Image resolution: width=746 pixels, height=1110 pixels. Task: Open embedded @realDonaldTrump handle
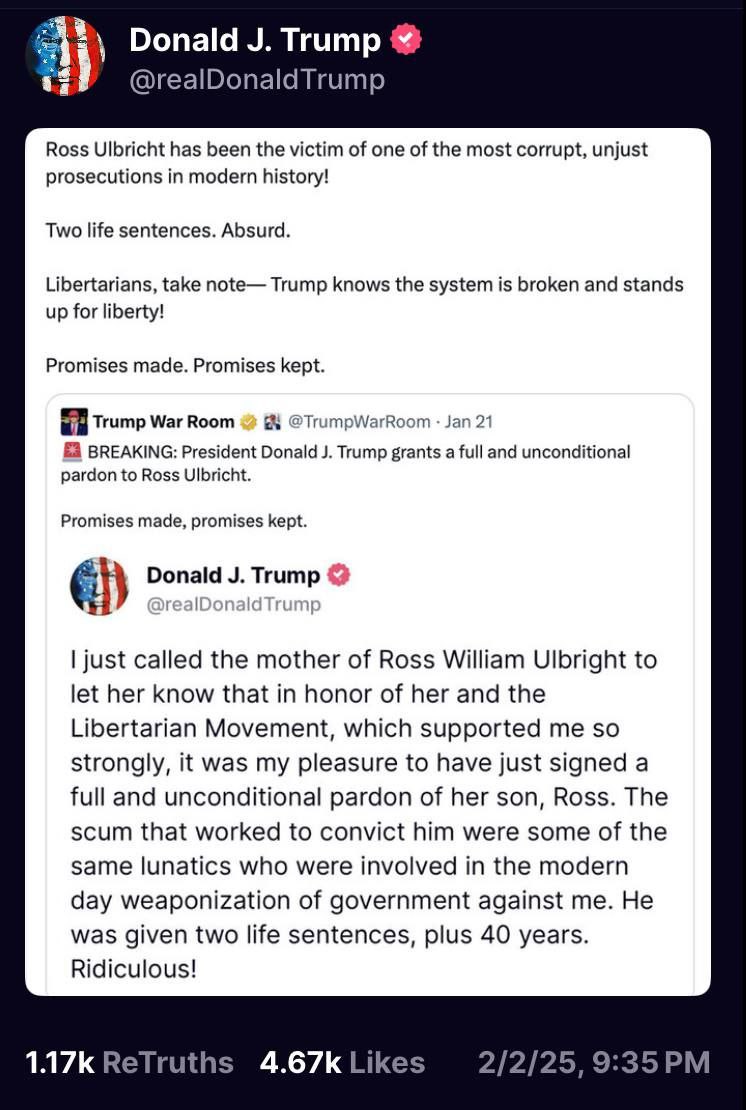click(234, 605)
